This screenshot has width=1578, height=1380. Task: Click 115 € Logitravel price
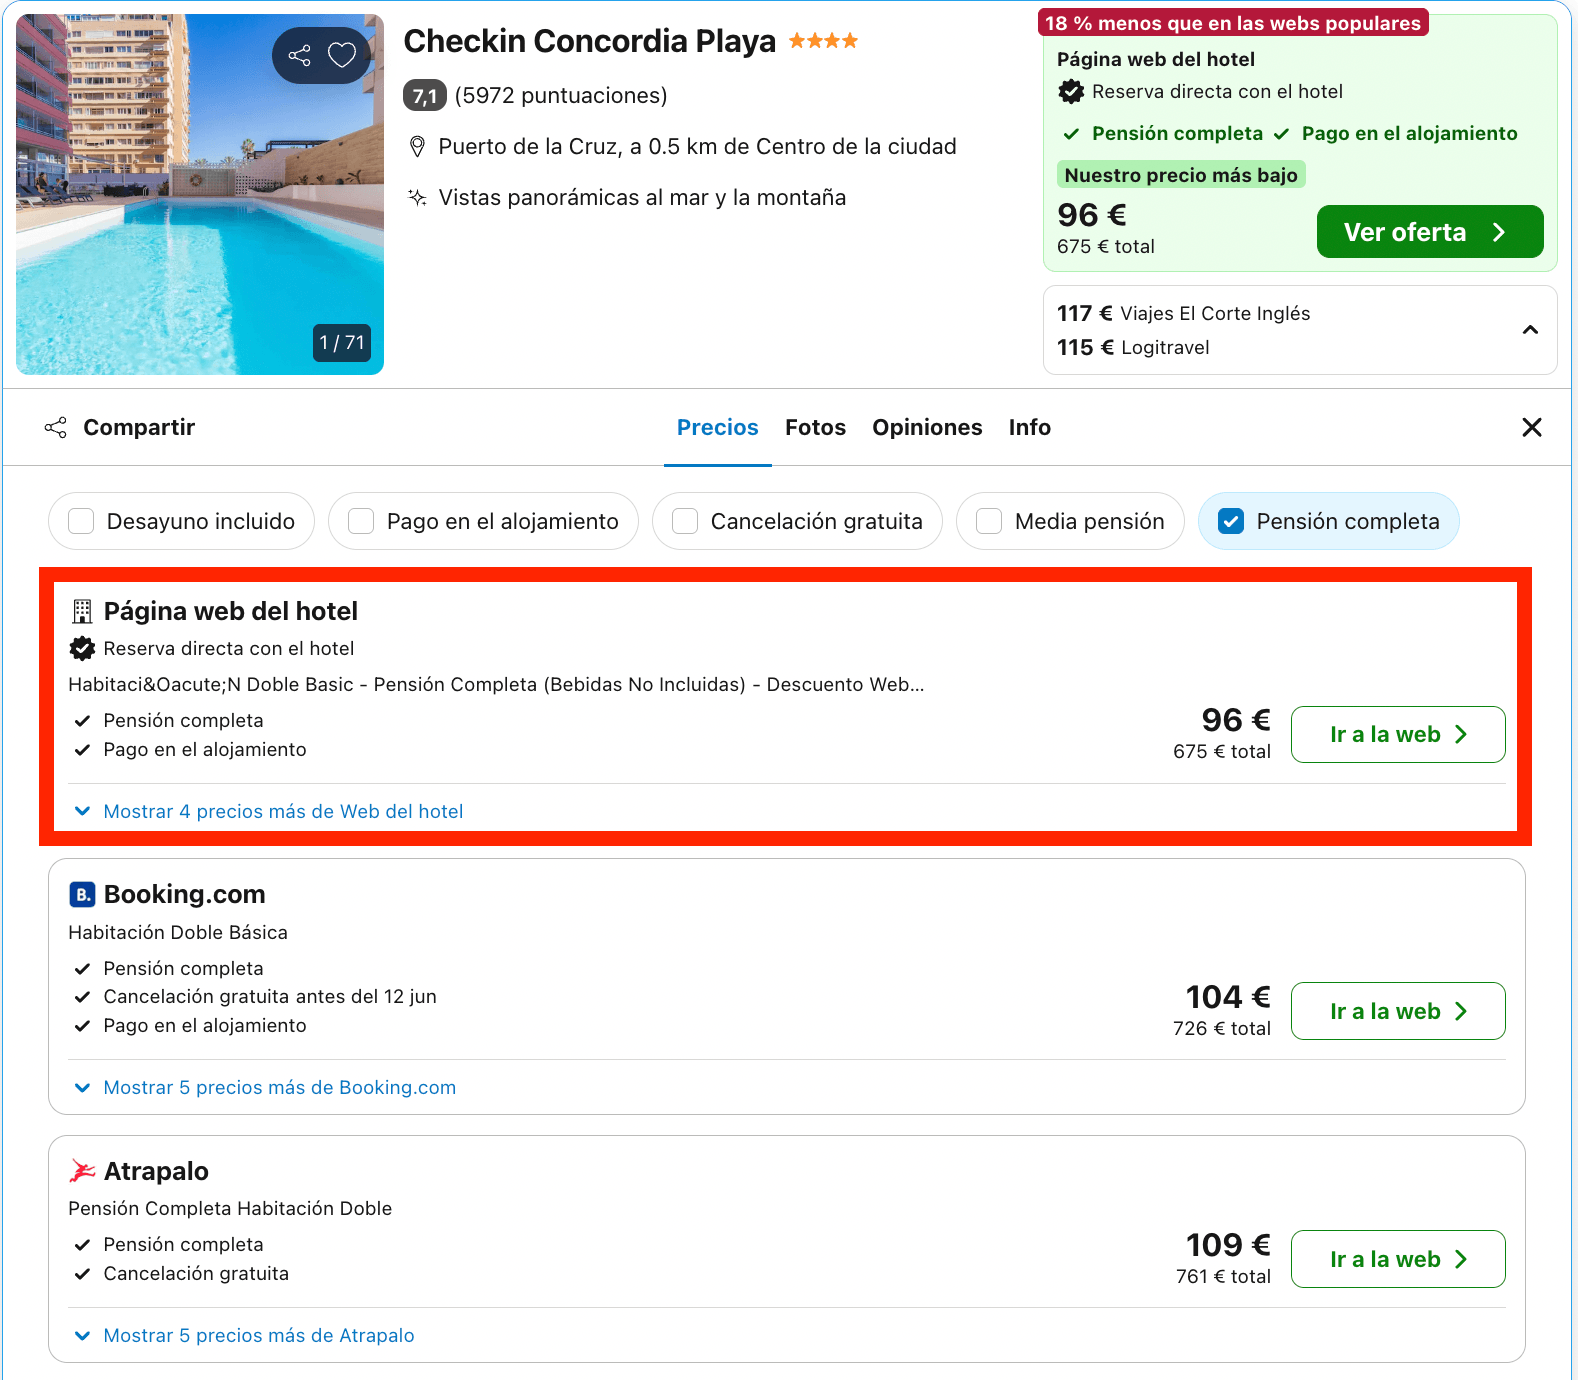(x=1133, y=348)
